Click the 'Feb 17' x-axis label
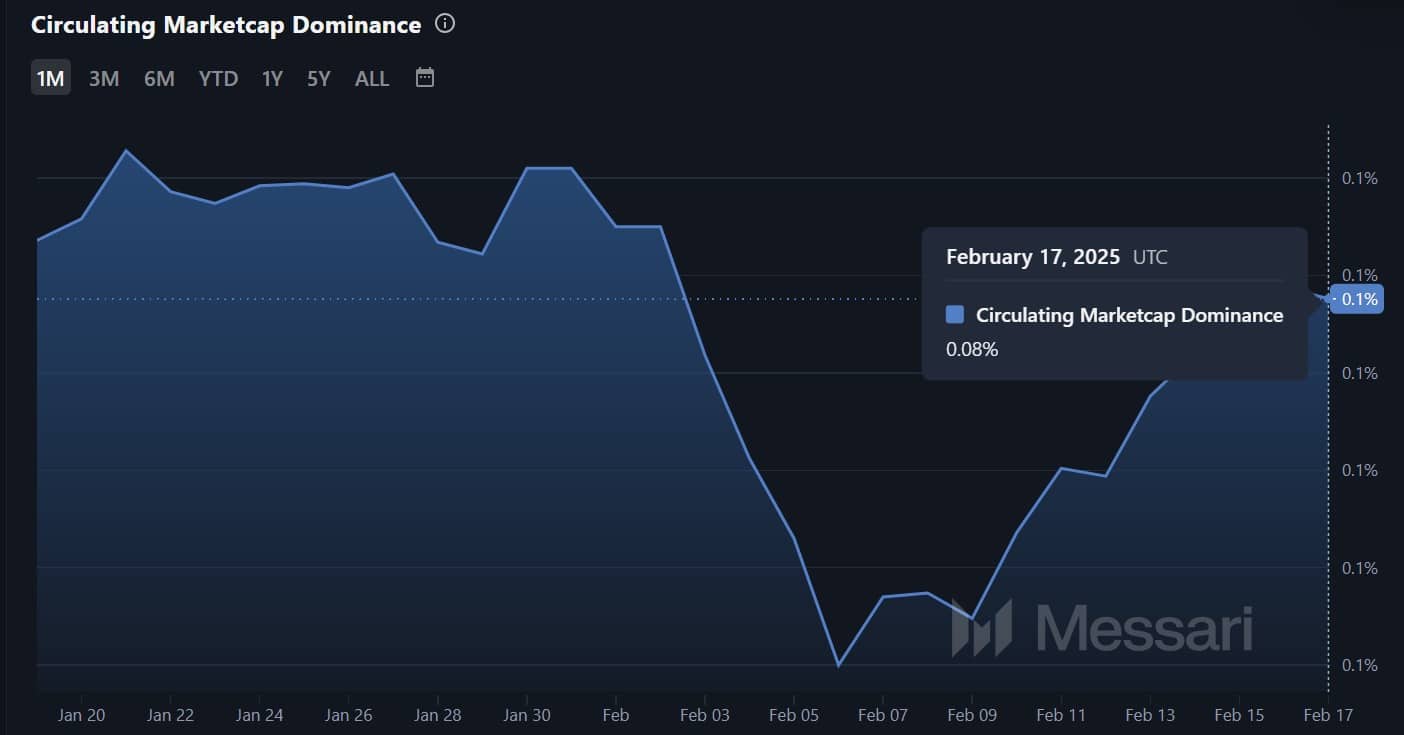 1328,715
